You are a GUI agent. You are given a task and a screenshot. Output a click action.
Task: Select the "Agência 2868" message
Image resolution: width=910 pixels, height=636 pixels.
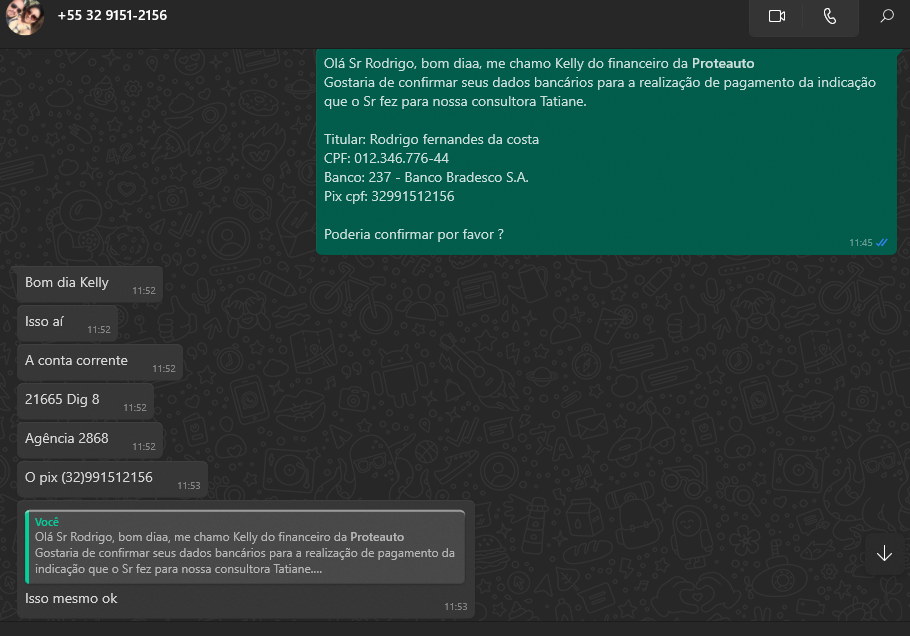pyautogui.click(x=67, y=439)
